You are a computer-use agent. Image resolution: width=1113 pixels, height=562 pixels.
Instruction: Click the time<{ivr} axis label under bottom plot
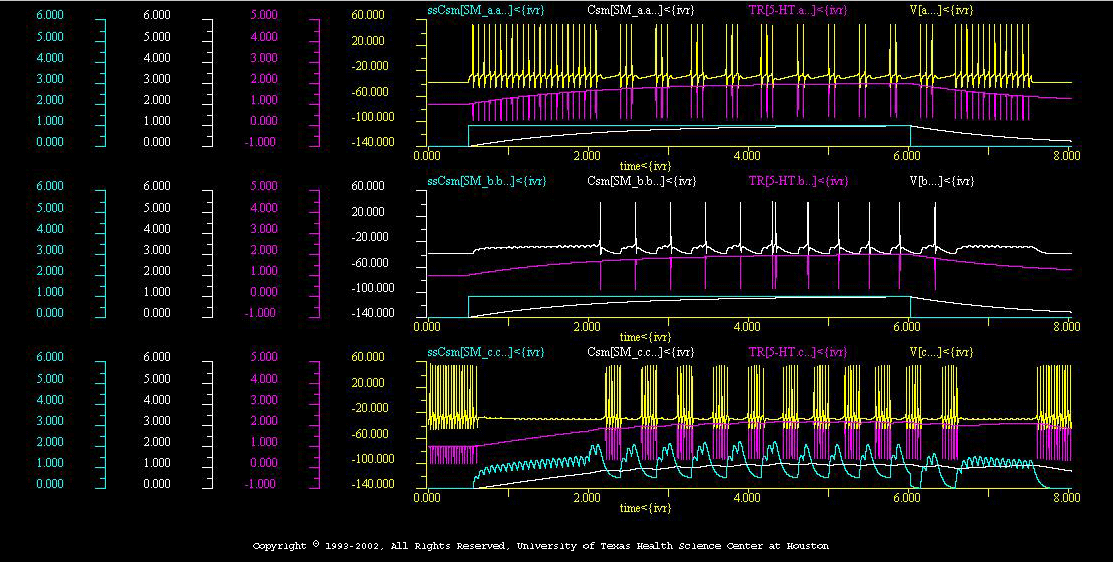644,508
